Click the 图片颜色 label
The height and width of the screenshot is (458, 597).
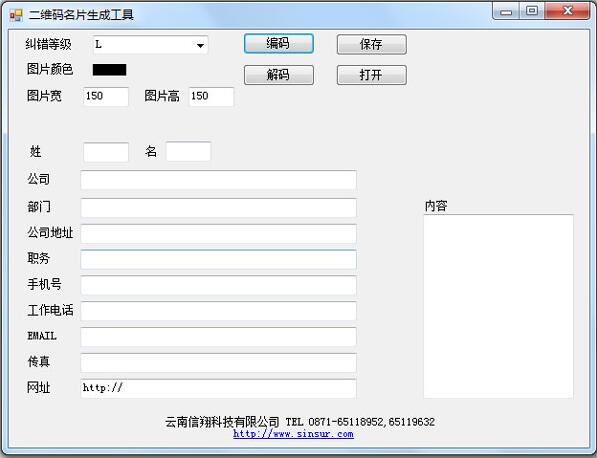[50, 69]
